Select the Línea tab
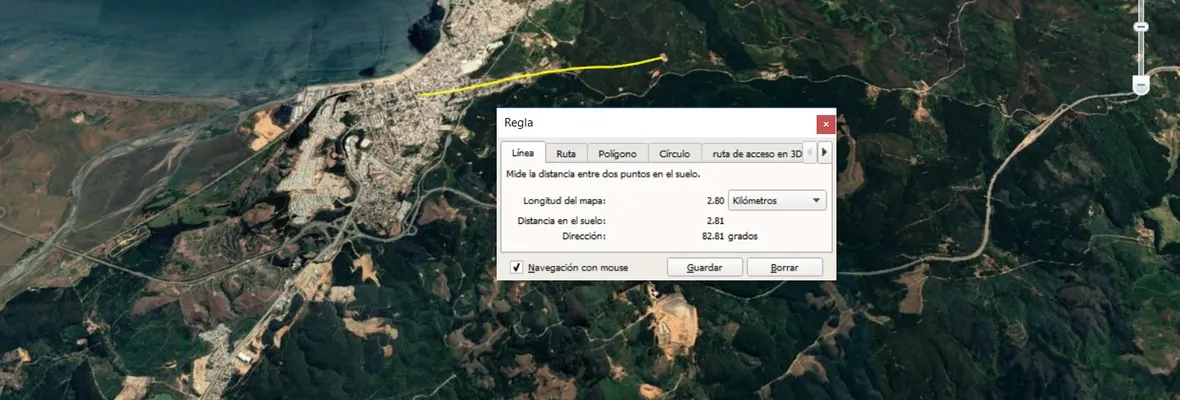Viewport: 1180px width, 400px height. 523,153
